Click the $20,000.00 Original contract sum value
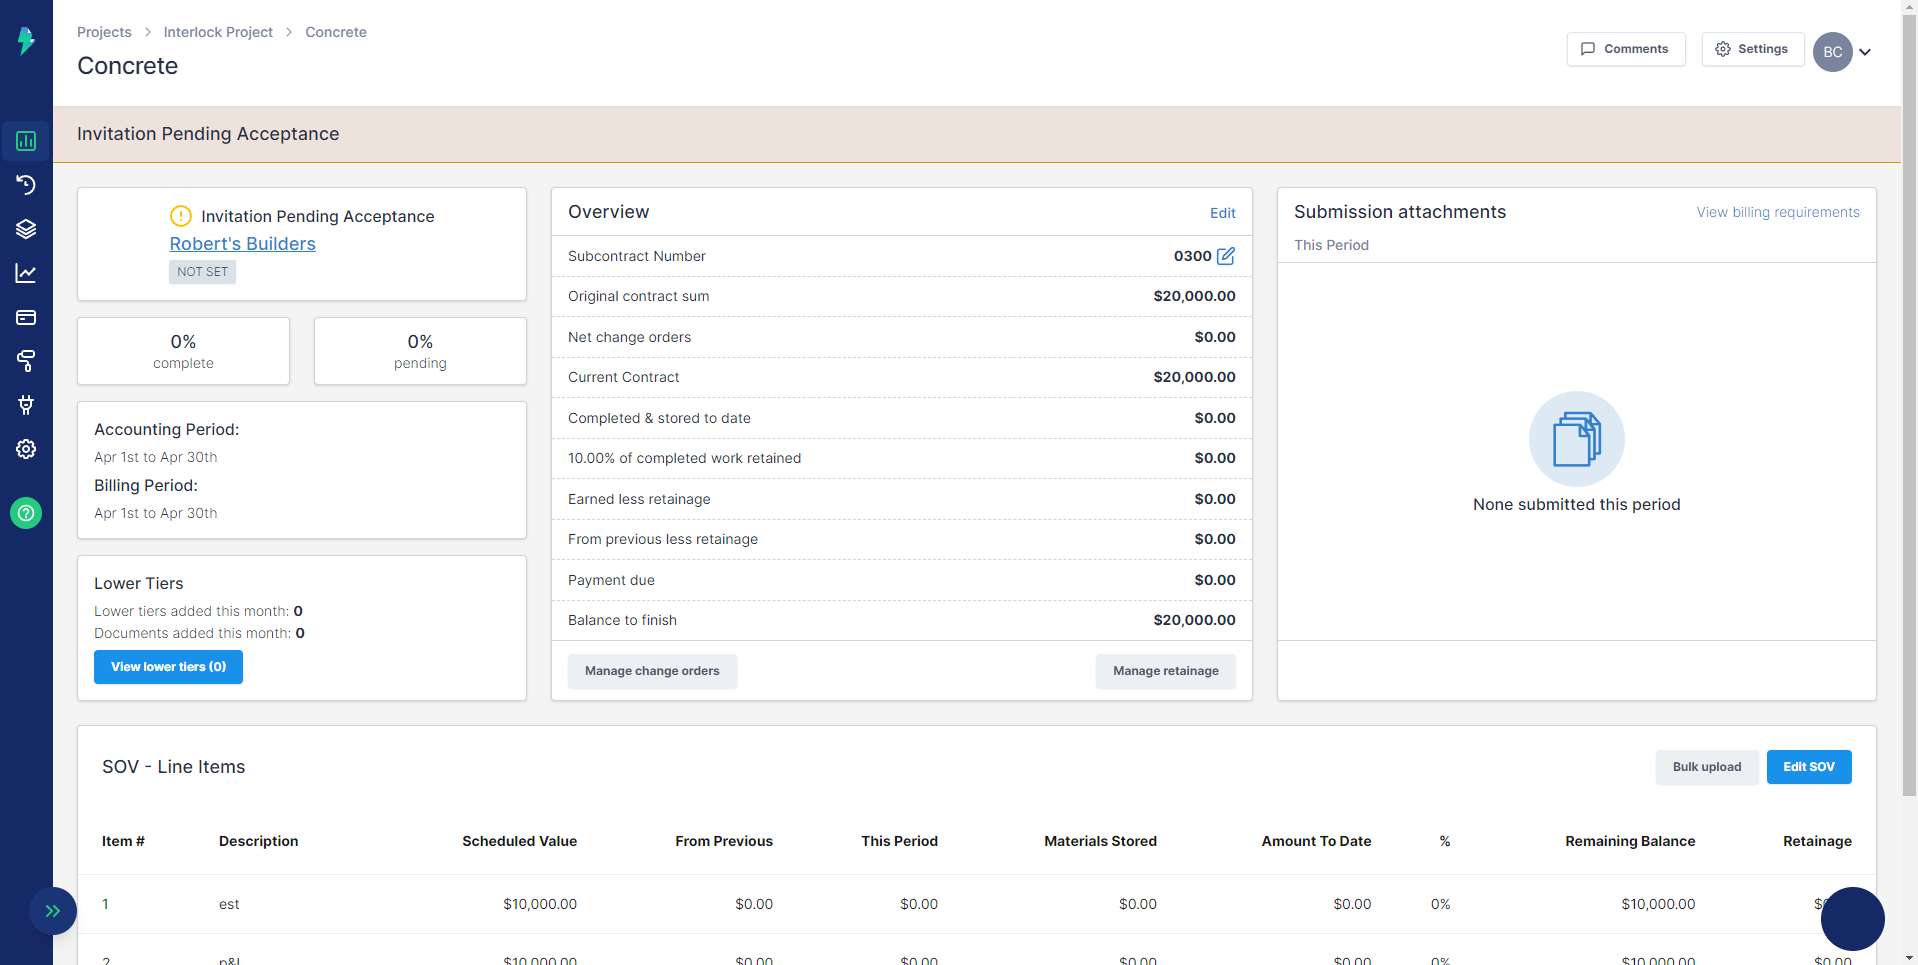The height and width of the screenshot is (965, 1918). [x=1194, y=296]
